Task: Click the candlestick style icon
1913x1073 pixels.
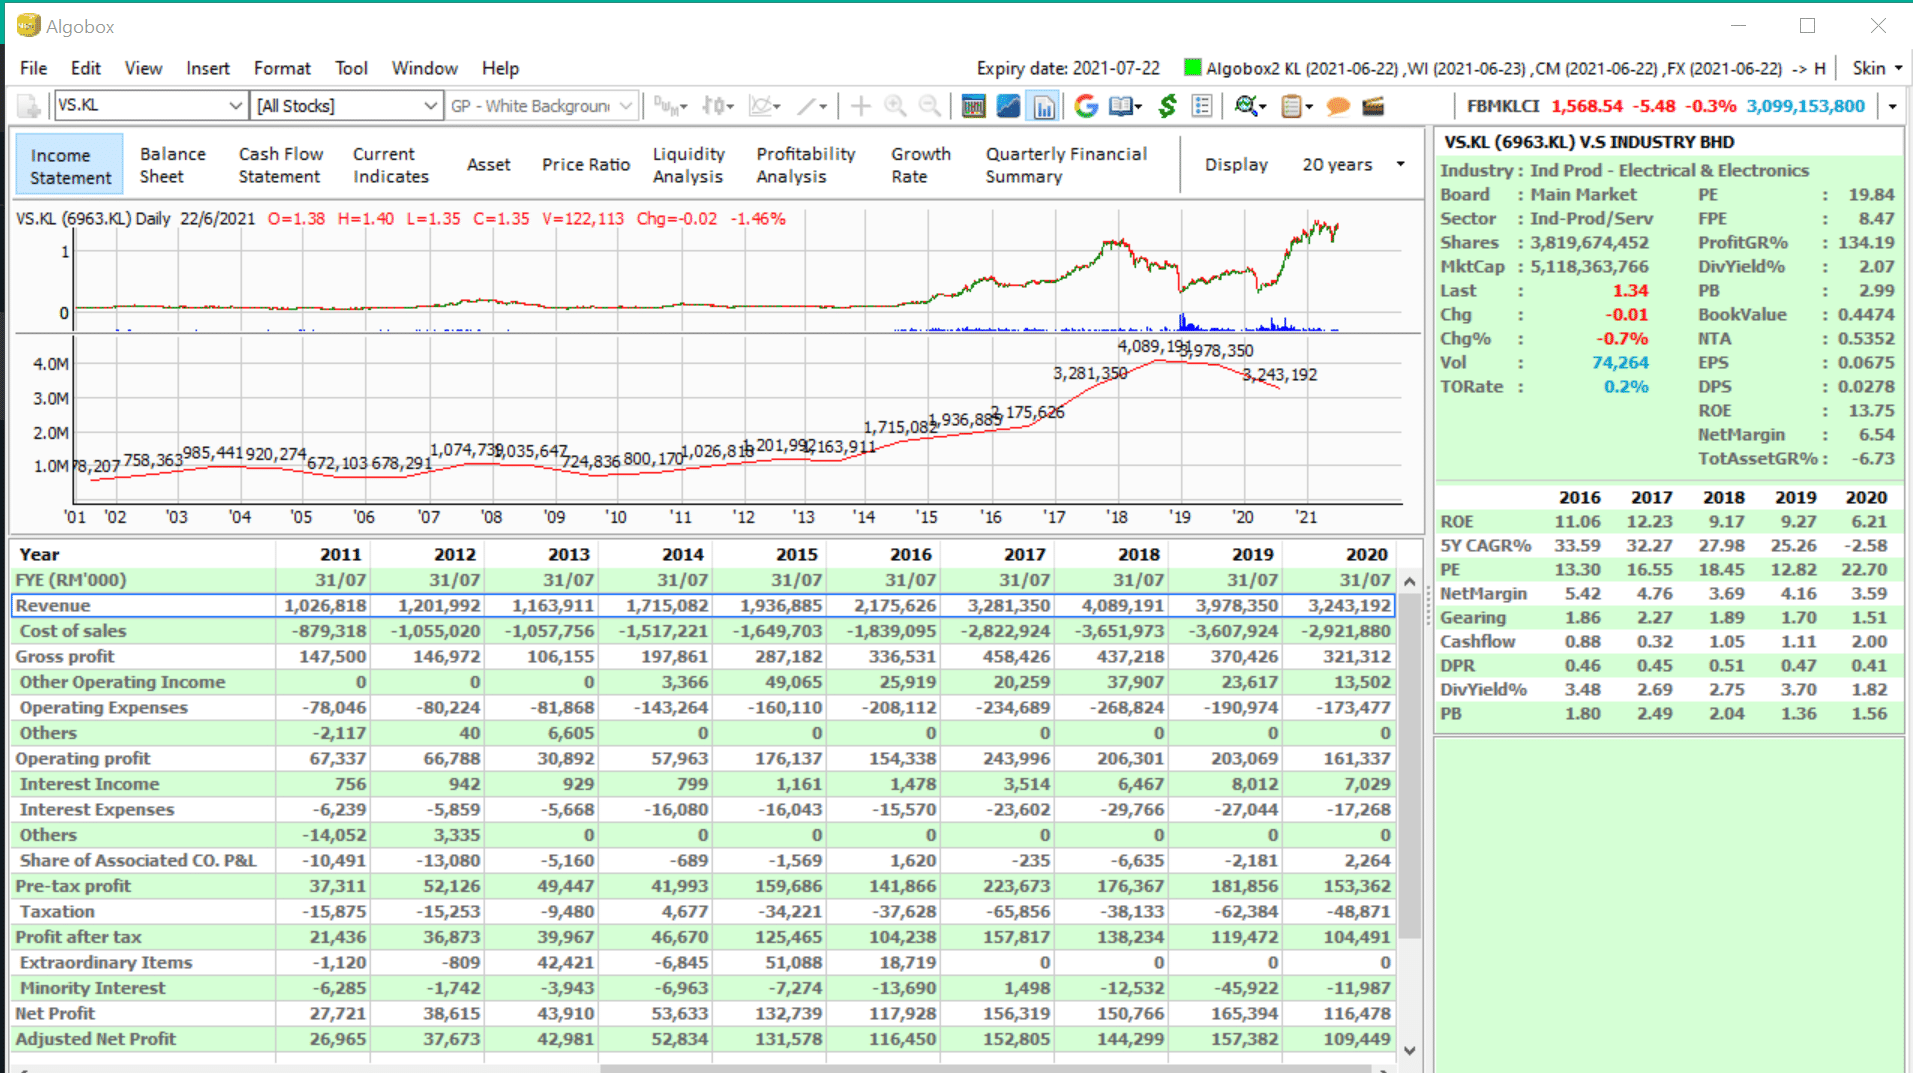Action: click(x=714, y=106)
